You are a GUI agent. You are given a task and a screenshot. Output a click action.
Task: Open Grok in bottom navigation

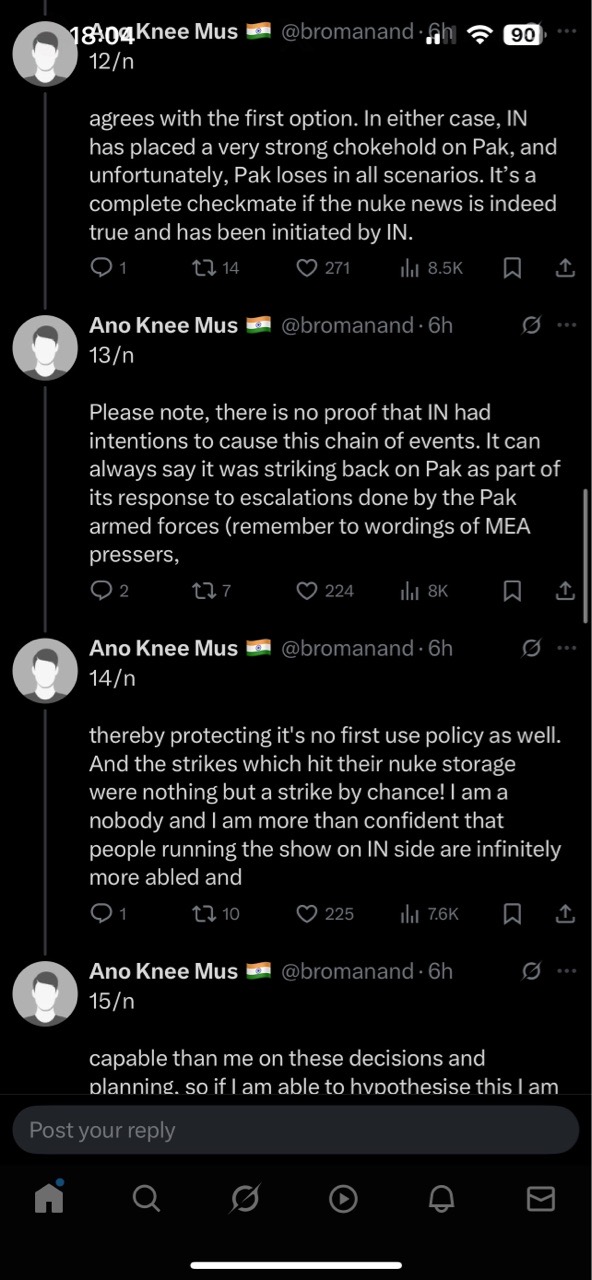point(245,1198)
